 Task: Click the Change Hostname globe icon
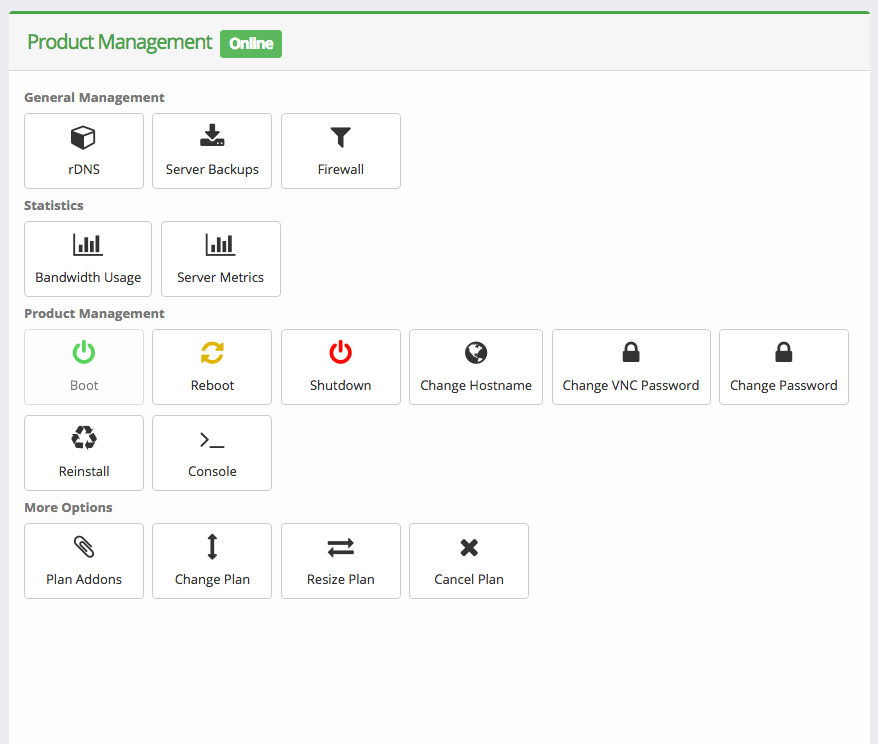476,352
